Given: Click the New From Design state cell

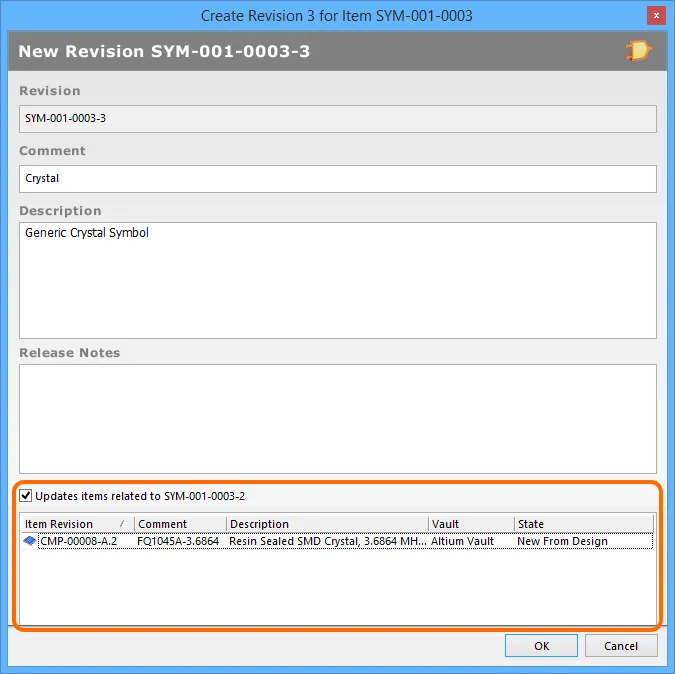Looking at the screenshot, I should [562, 541].
